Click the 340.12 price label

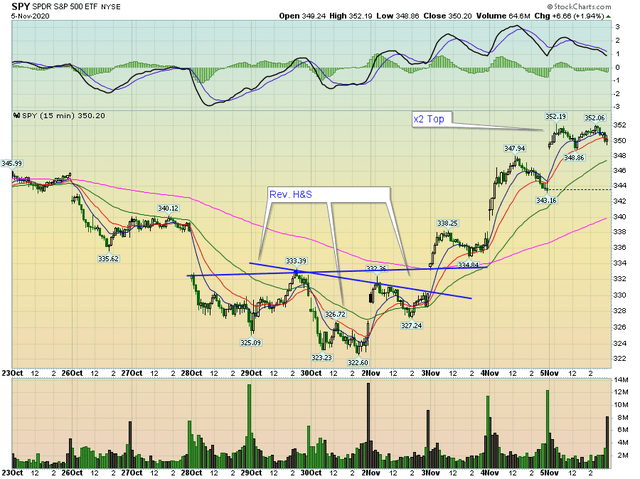coord(168,208)
